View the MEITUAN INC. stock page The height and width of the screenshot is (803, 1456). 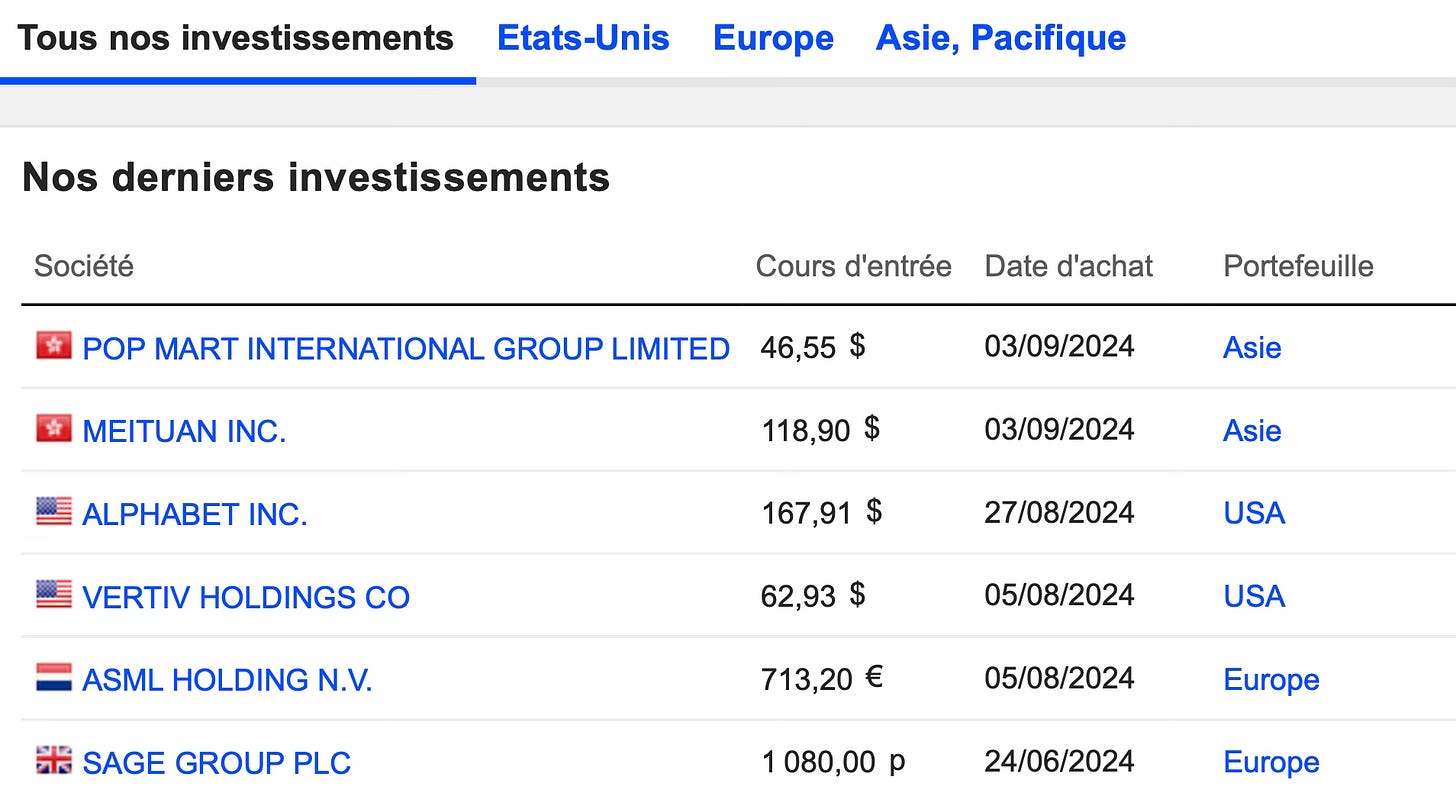pyautogui.click(x=184, y=430)
